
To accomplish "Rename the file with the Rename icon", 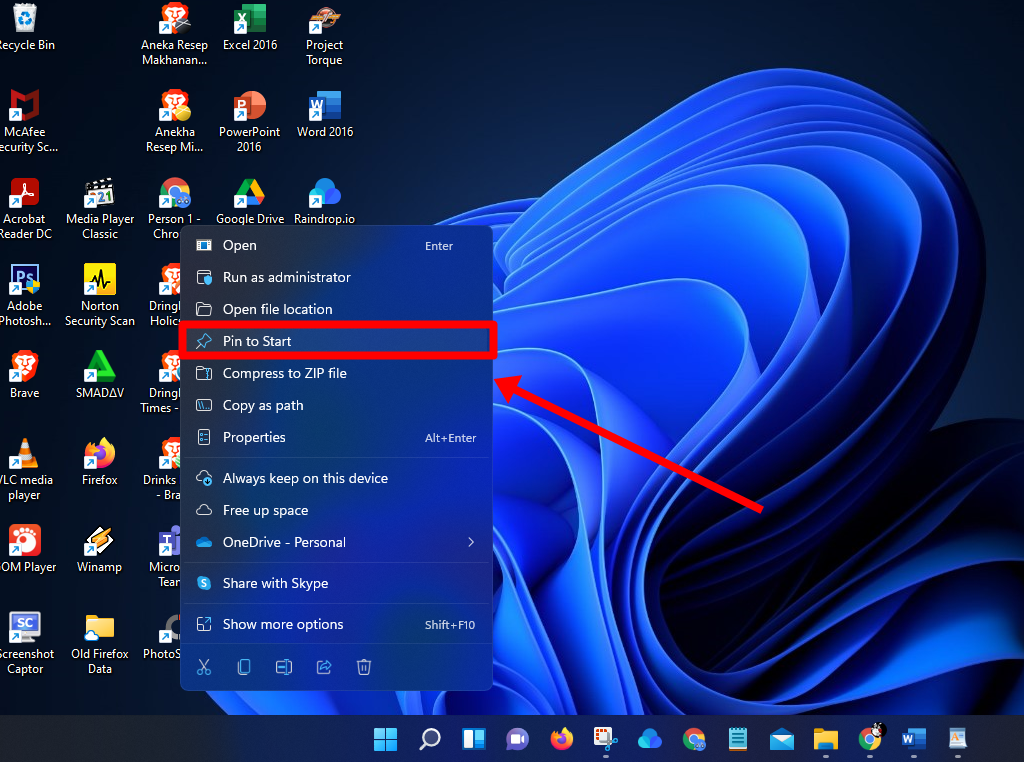I will [283, 666].
